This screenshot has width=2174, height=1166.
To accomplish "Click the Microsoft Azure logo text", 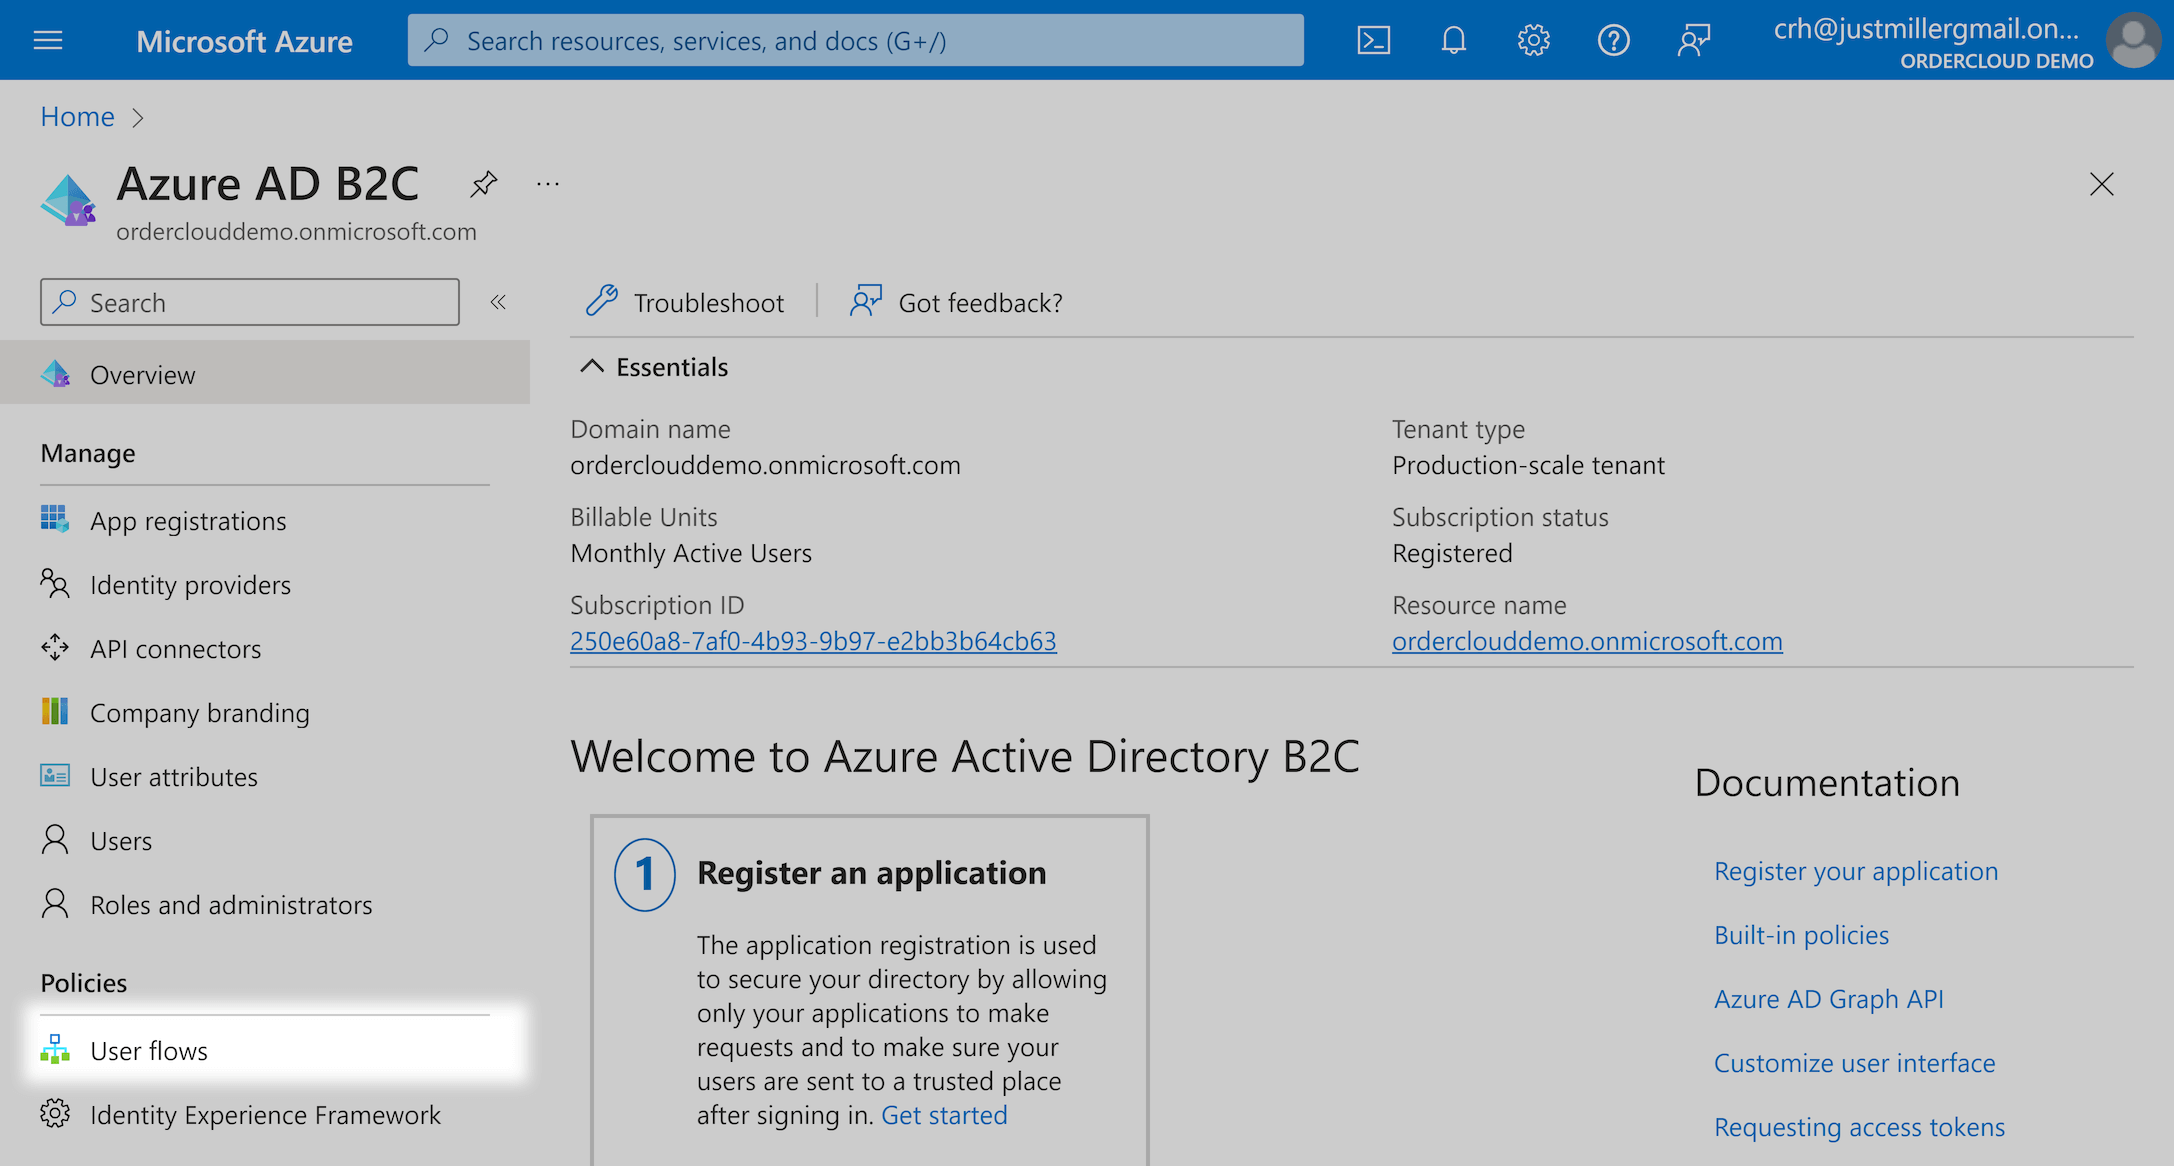I will coord(244,41).
